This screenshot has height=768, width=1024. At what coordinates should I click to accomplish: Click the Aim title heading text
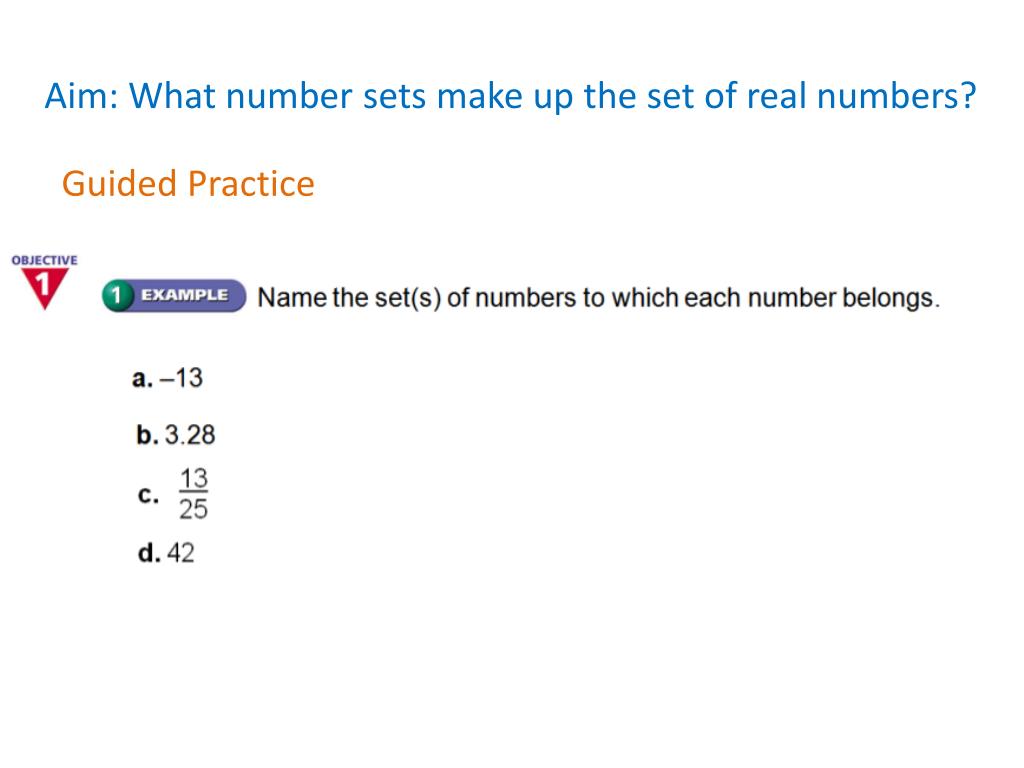[510, 96]
